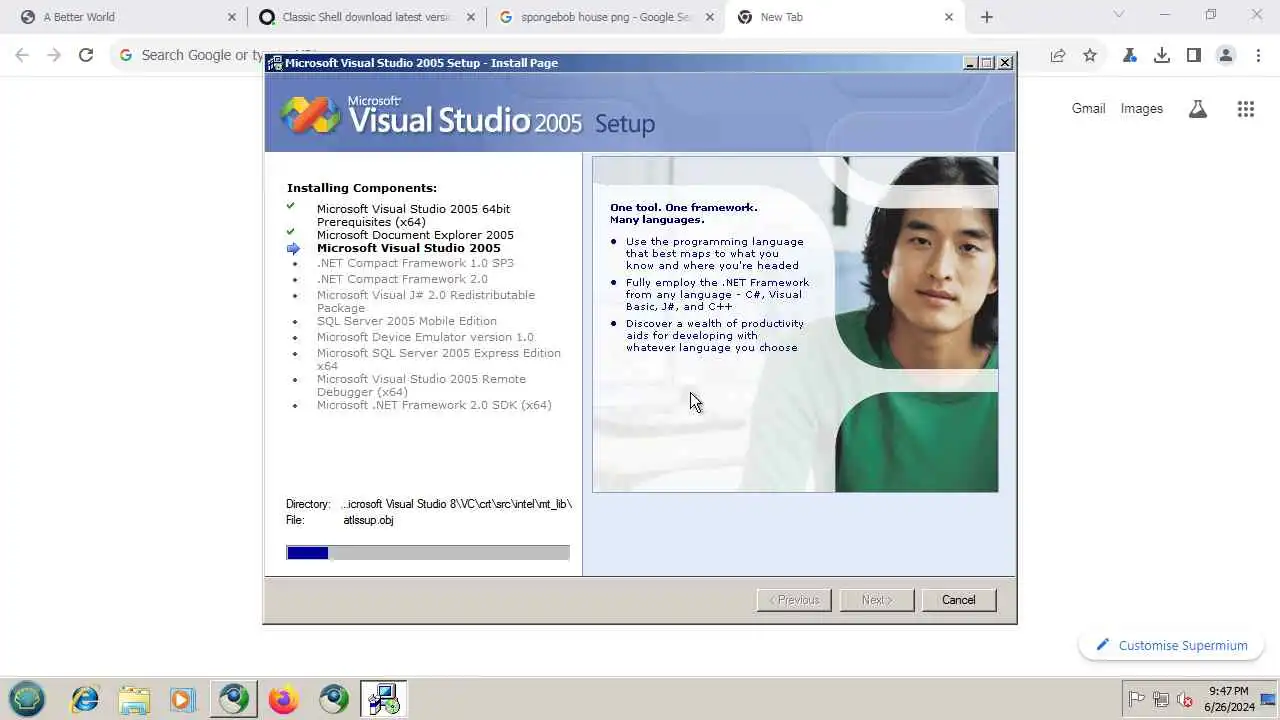Reload the browser page
Image resolution: width=1280 pixels, height=720 pixels.
(86, 56)
